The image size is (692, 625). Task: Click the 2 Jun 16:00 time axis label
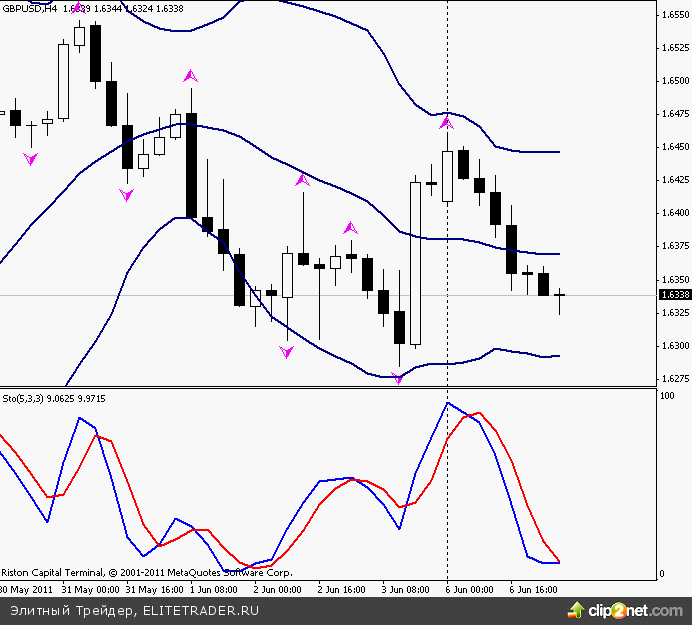coord(340,589)
